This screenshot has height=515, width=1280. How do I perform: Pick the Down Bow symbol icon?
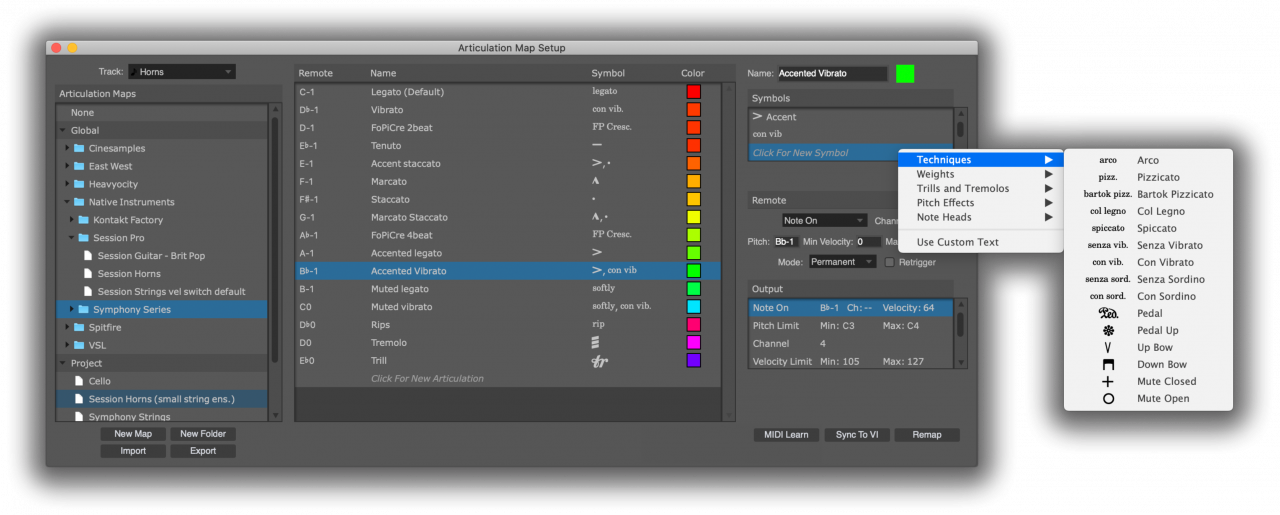click(1107, 364)
